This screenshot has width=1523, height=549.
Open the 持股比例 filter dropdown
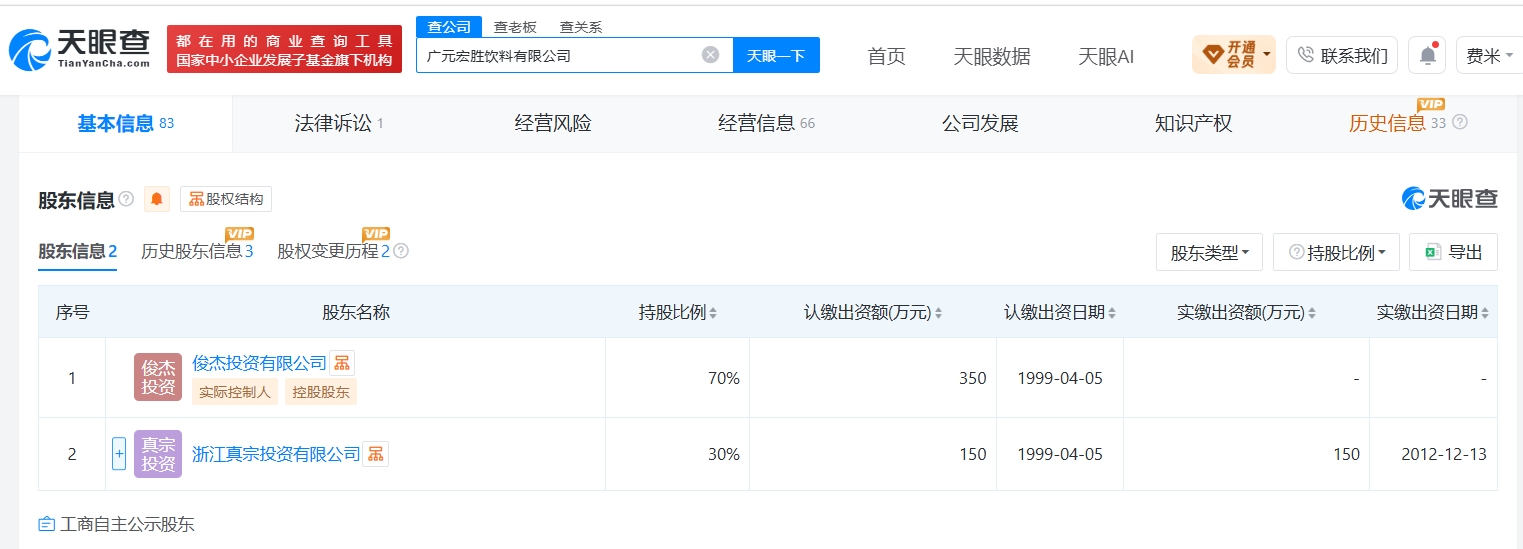tap(1336, 252)
